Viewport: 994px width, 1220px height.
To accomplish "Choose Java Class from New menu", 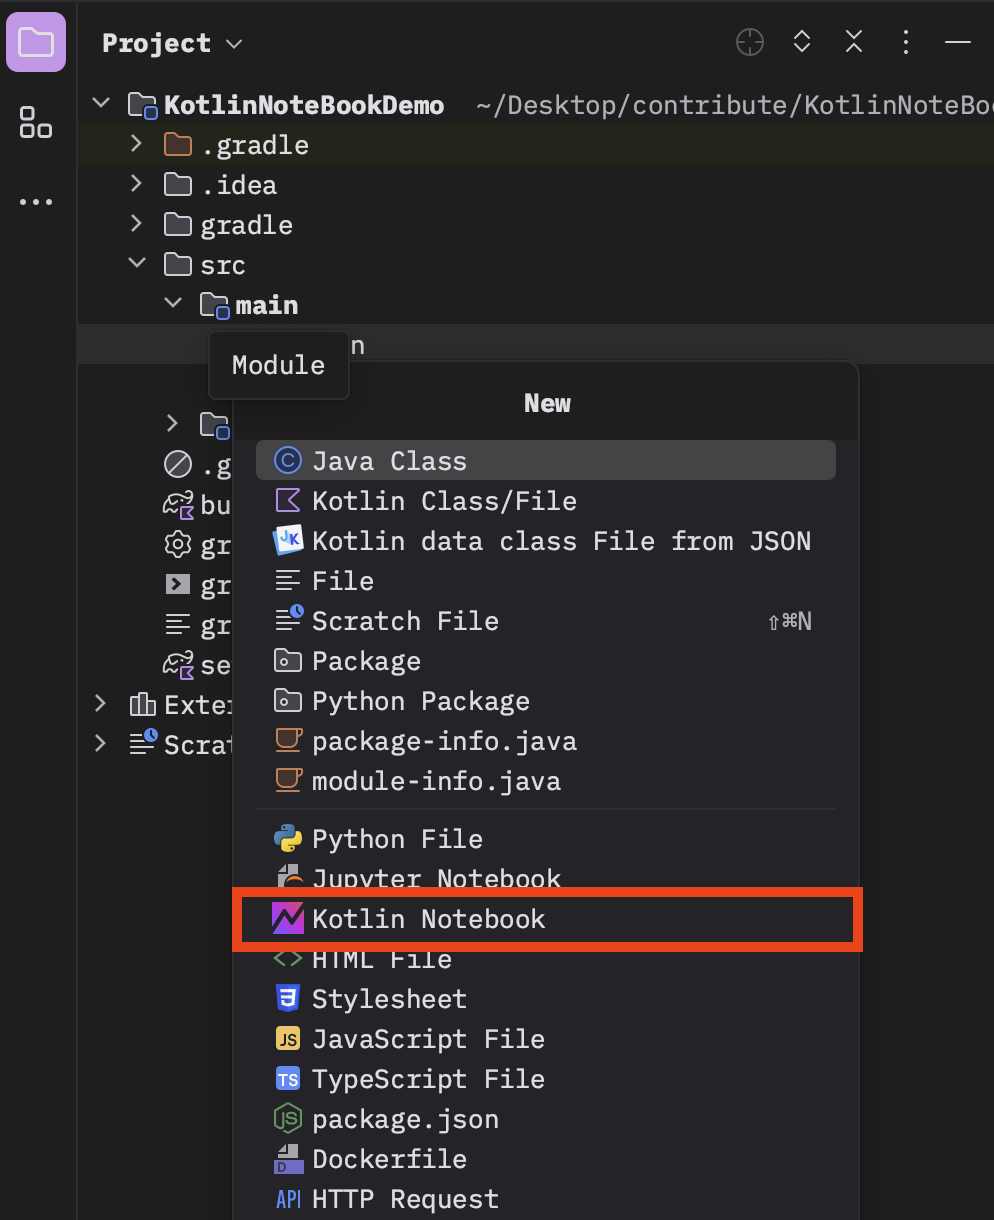I will pyautogui.click(x=546, y=461).
